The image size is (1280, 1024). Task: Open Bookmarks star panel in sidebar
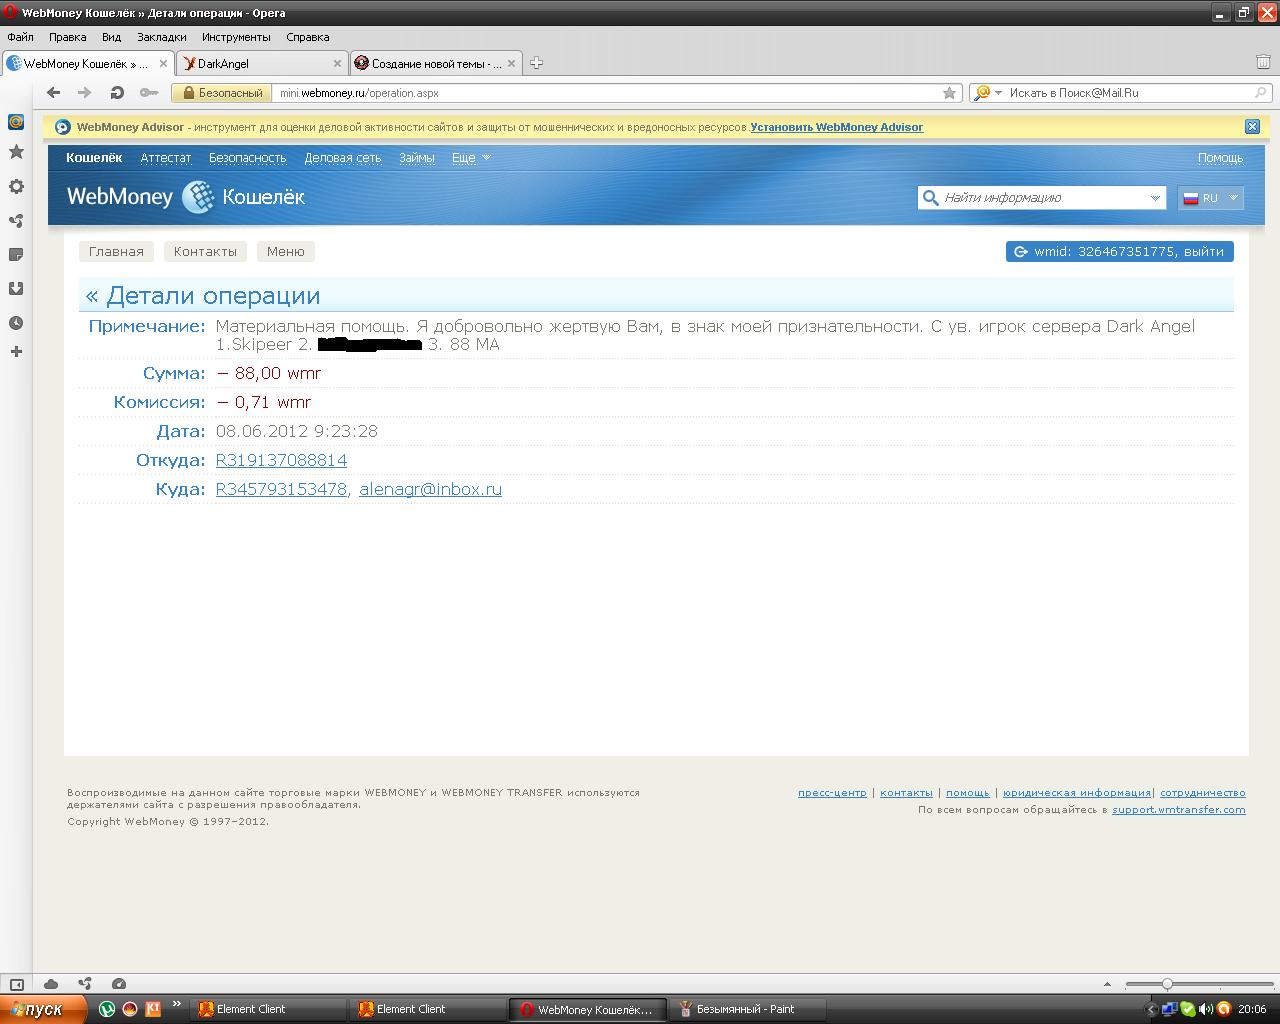point(16,152)
